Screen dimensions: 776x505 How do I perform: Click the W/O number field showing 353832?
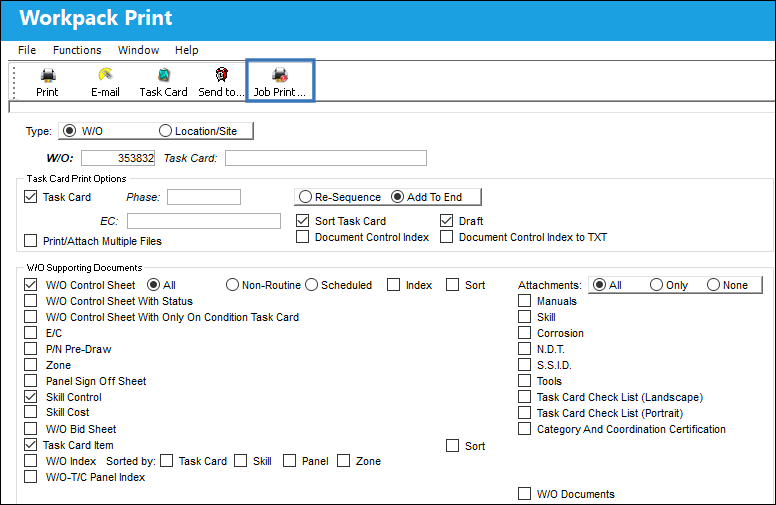pyautogui.click(x=118, y=158)
